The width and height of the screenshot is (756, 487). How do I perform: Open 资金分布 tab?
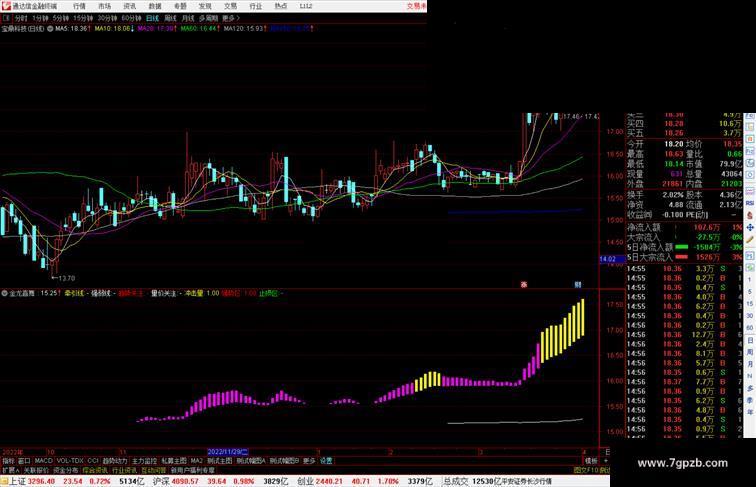[66, 470]
